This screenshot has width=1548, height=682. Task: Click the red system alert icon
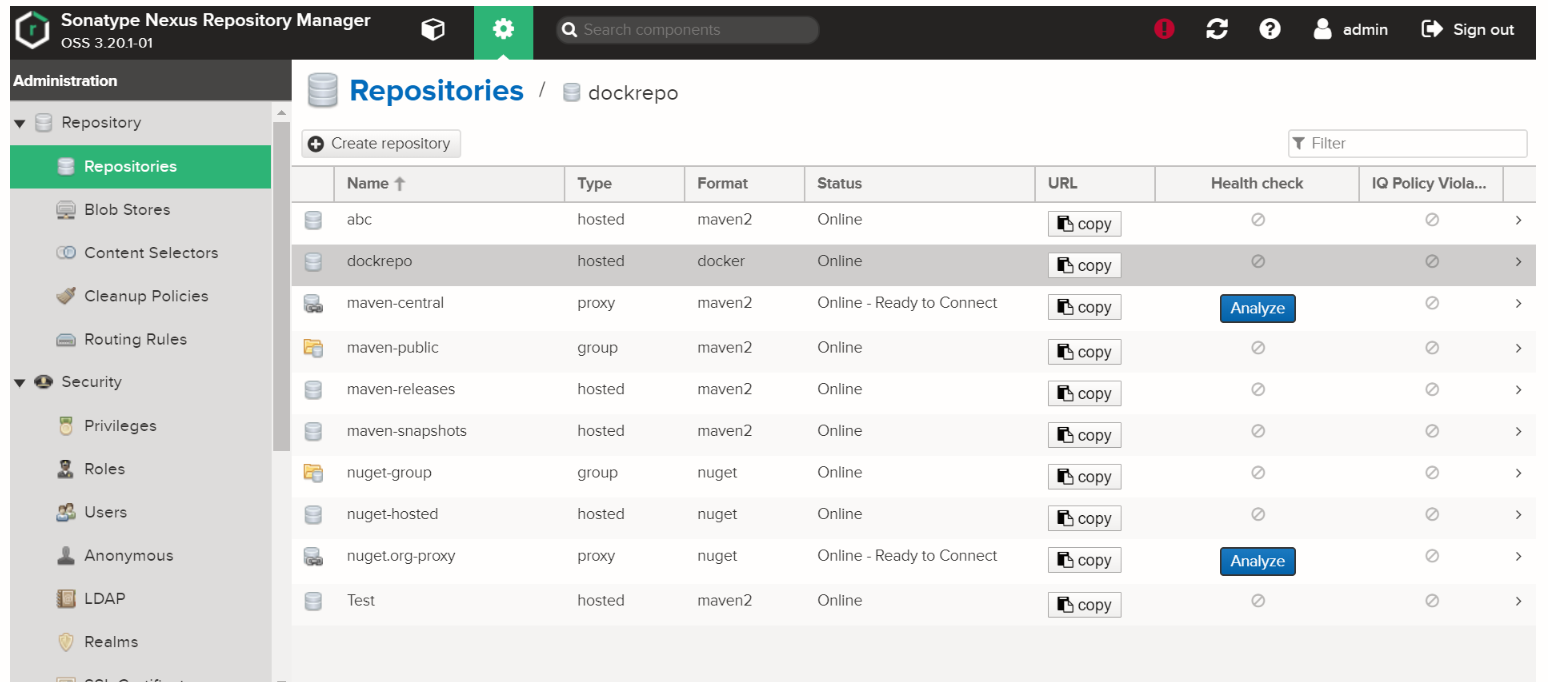coord(1164,30)
